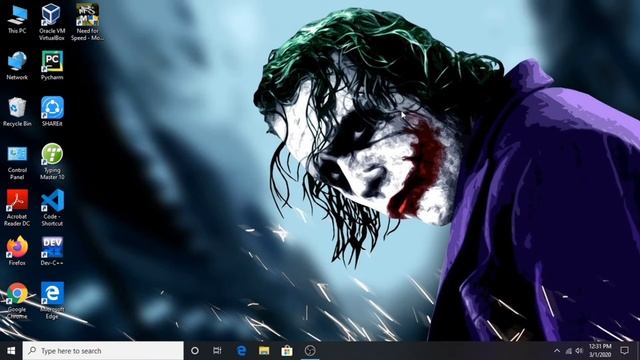Viewport: 640px width, 360px height.
Task: Open network status in the system tray
Action: (569, 351)
